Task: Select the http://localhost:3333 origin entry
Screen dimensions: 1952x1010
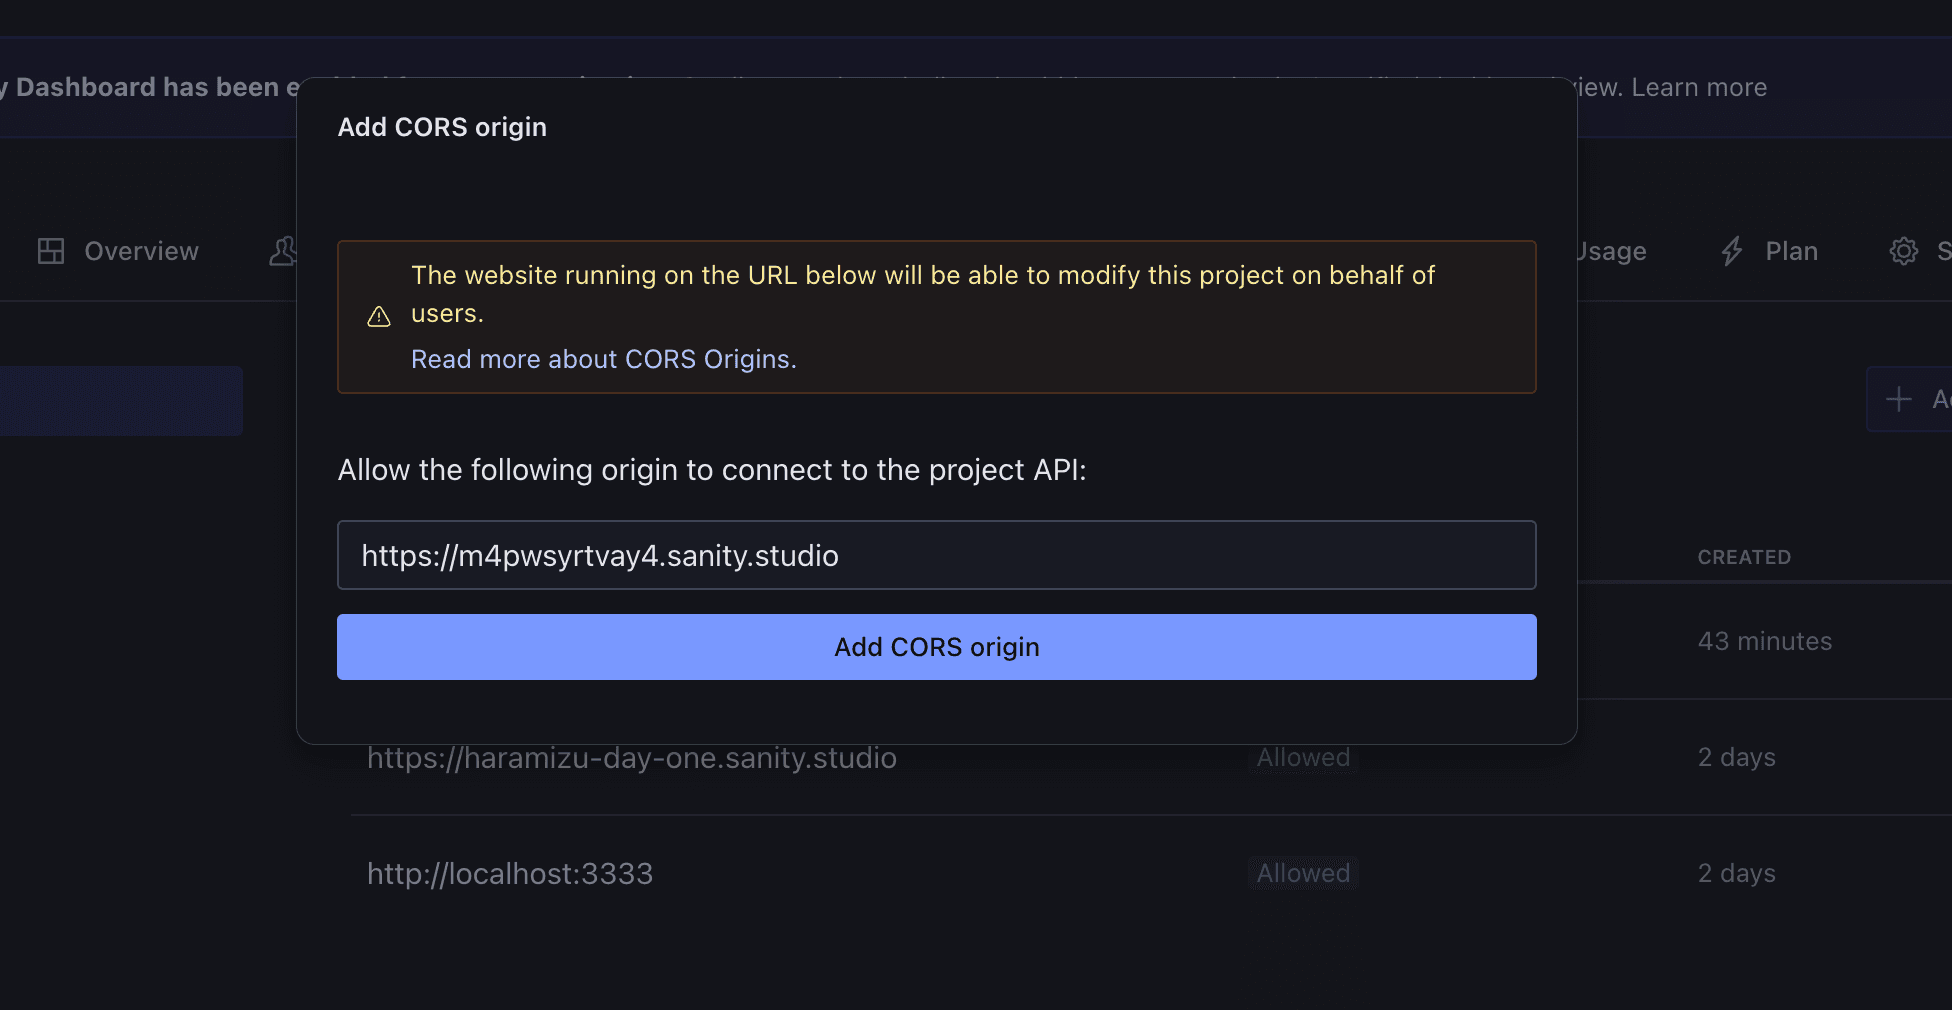Action: (510, 874)
